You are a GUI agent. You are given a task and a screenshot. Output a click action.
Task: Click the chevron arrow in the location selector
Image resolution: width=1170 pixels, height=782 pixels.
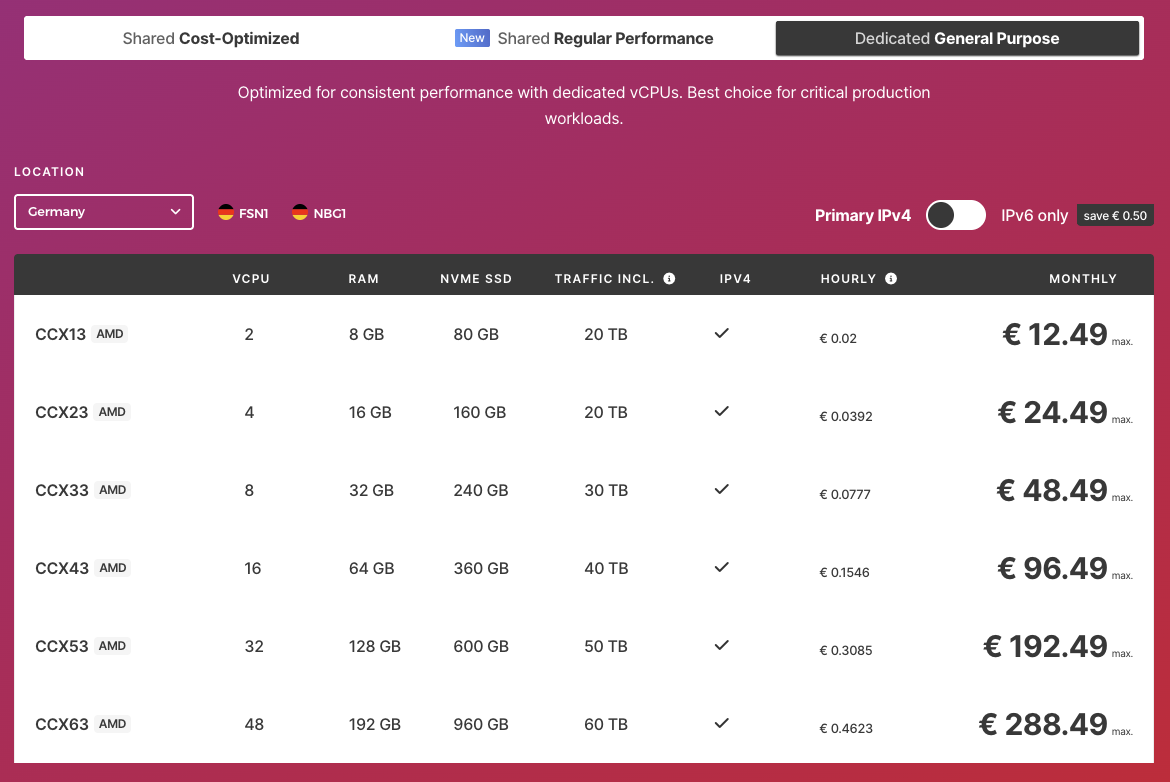(176, 212)
